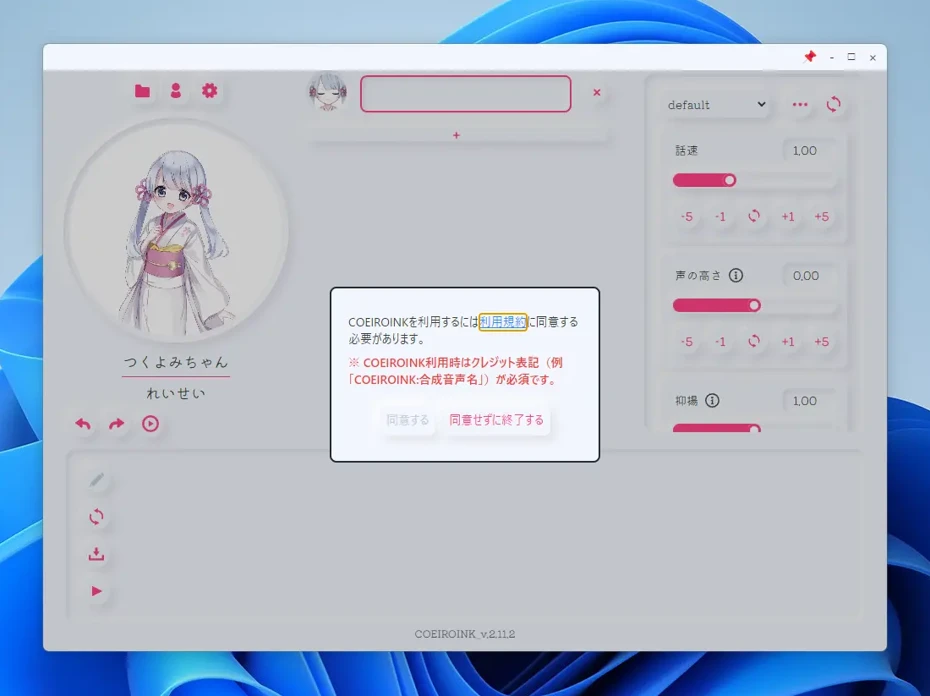Click the pencil edit icon in bottom panel
Viewport: 930px width, 696px height.
97,480
